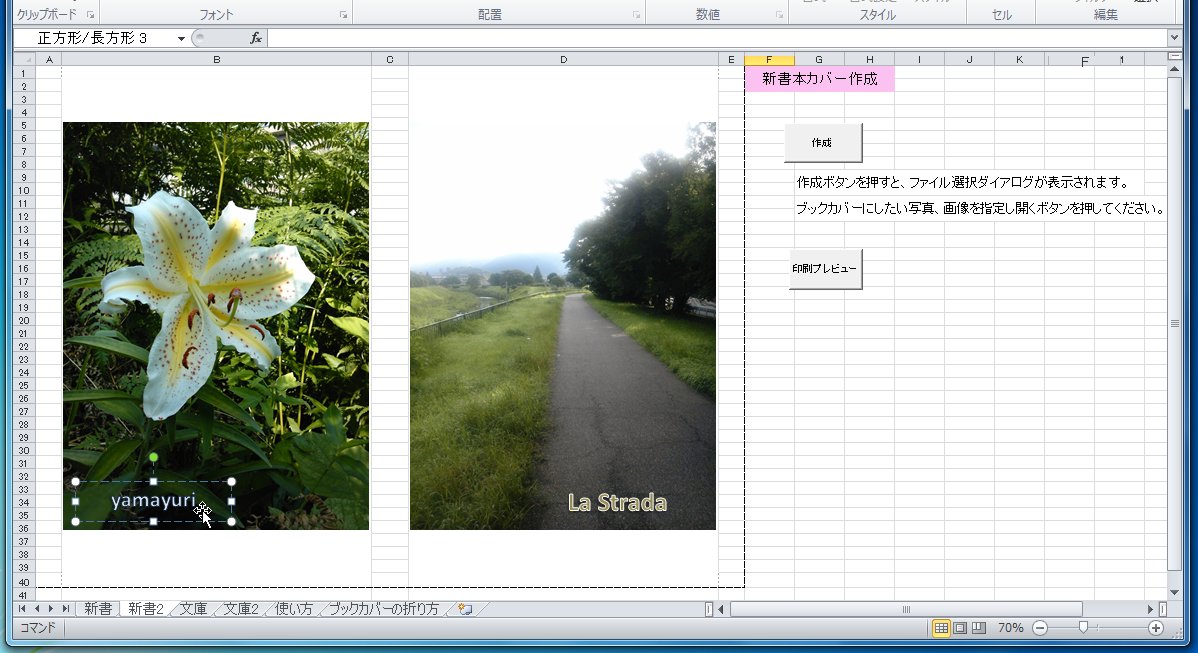This screenshot has height=653, width=1198.
Task: Click the Select All corner of the grid
Action: coord(24,60)
